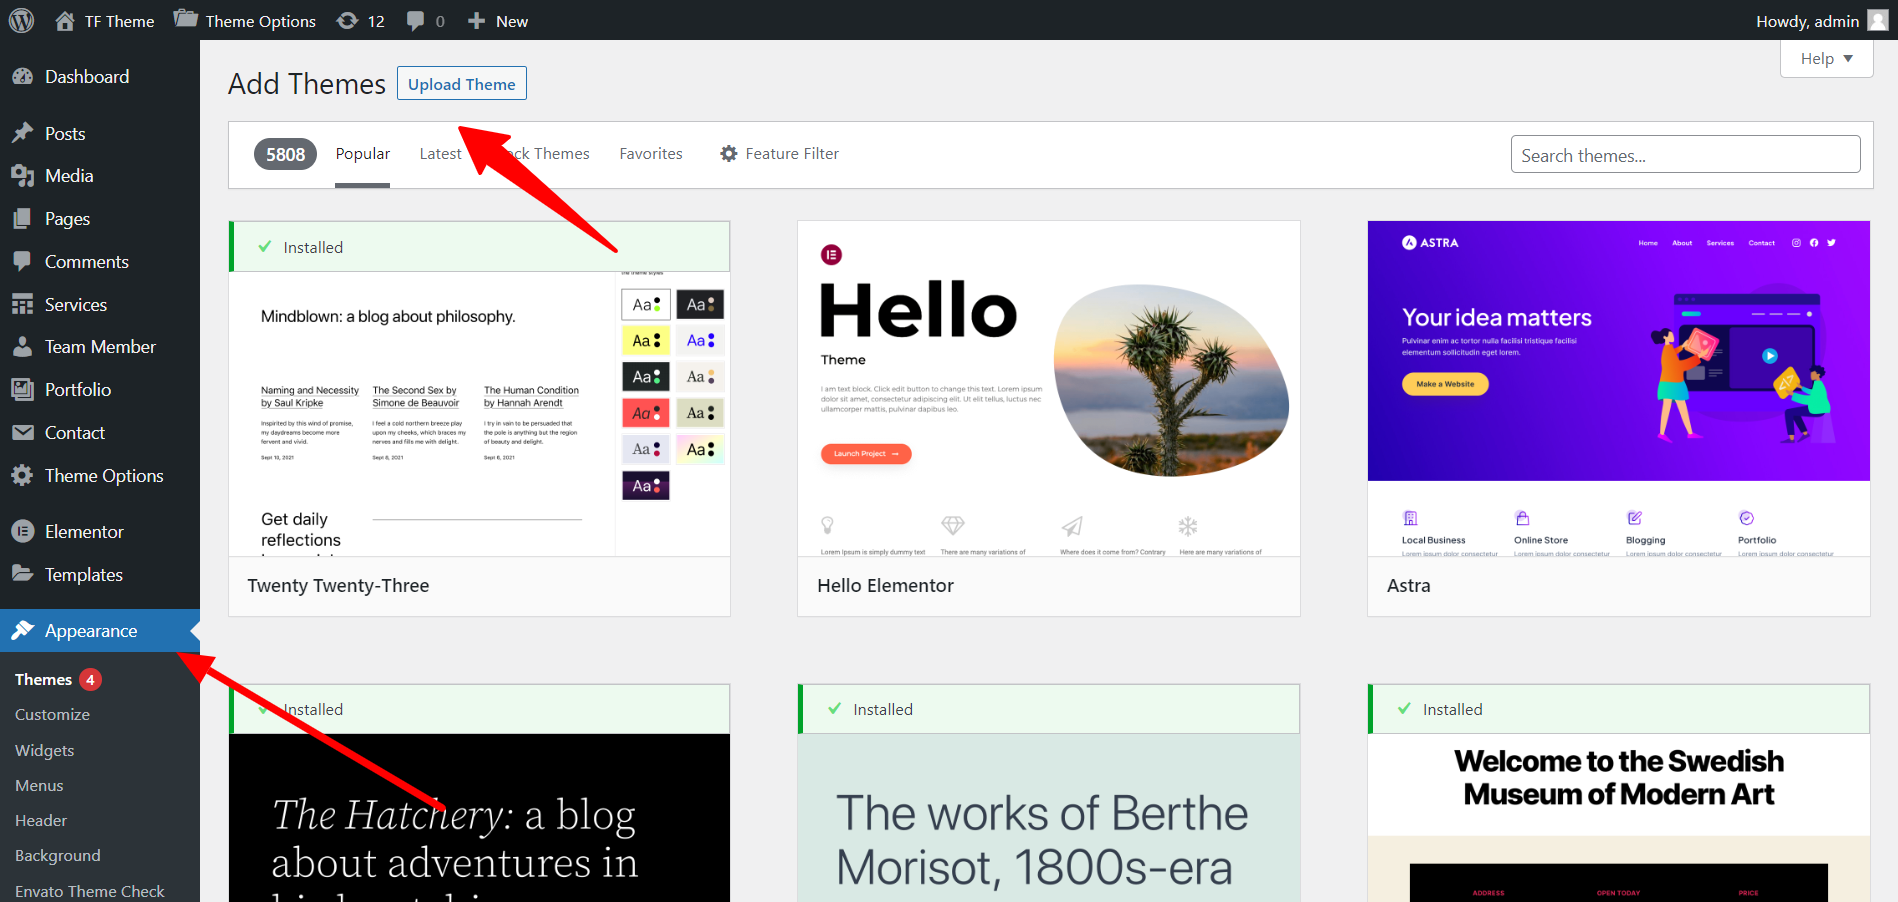
Task: Click the WordPress logo icon
Action: (21, 20)
